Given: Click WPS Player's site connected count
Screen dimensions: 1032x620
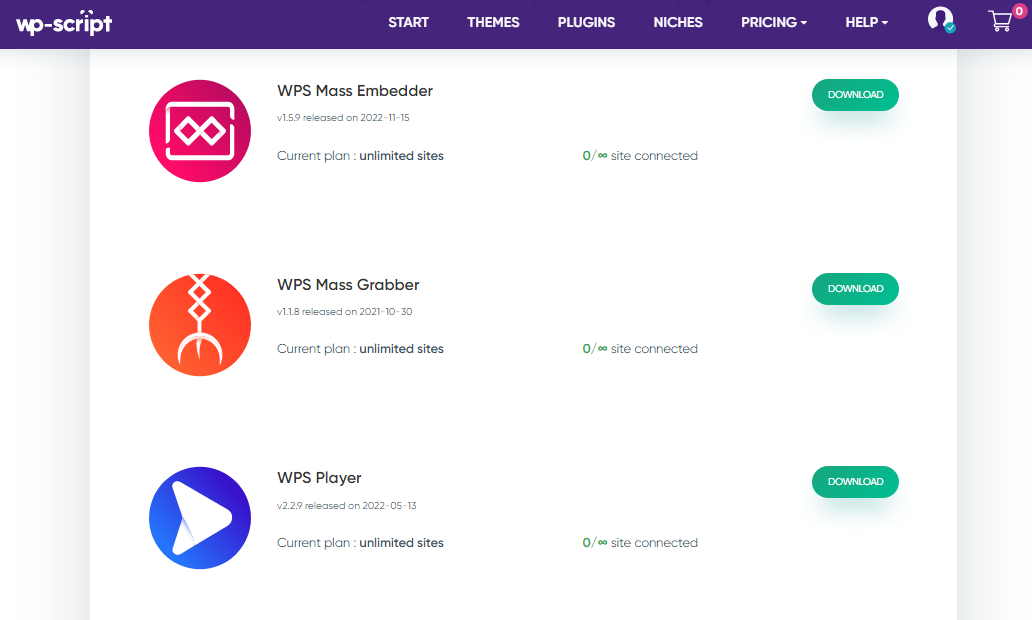Looking at the screenshot, I should pos(640,543).
